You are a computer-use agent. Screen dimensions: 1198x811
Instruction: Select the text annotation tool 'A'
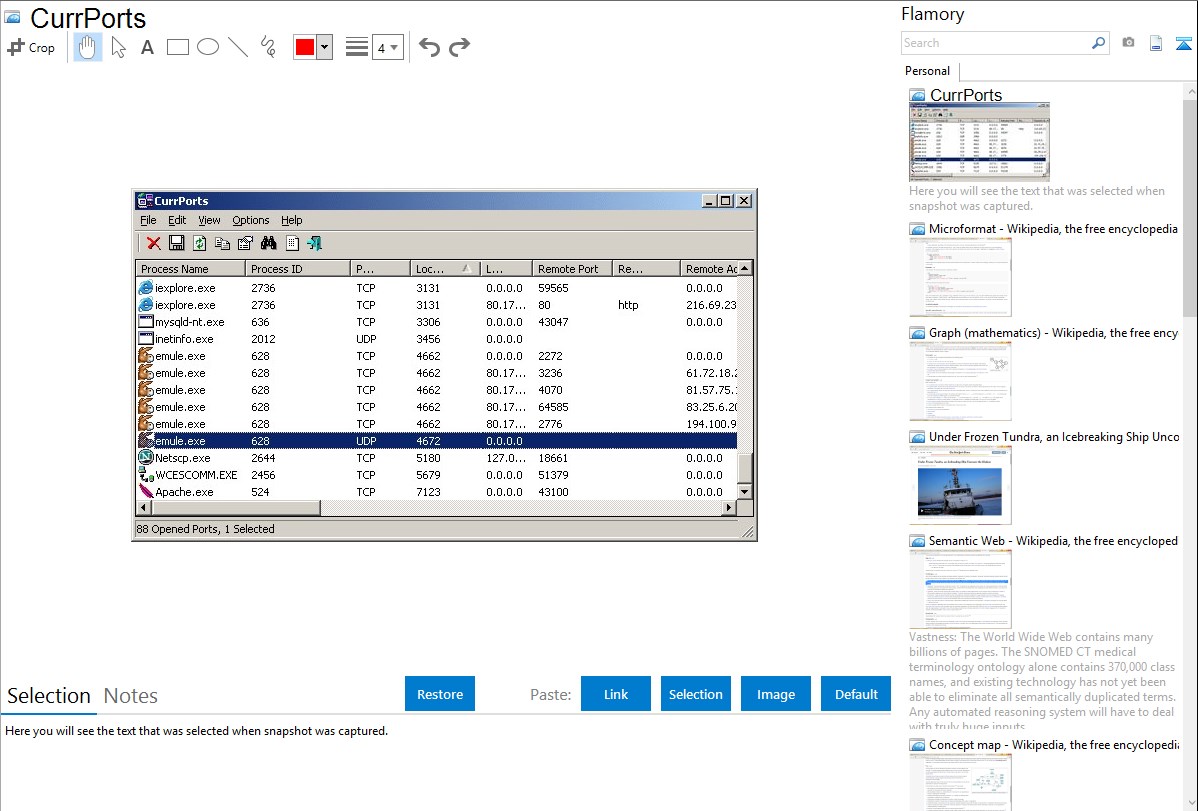147,47
